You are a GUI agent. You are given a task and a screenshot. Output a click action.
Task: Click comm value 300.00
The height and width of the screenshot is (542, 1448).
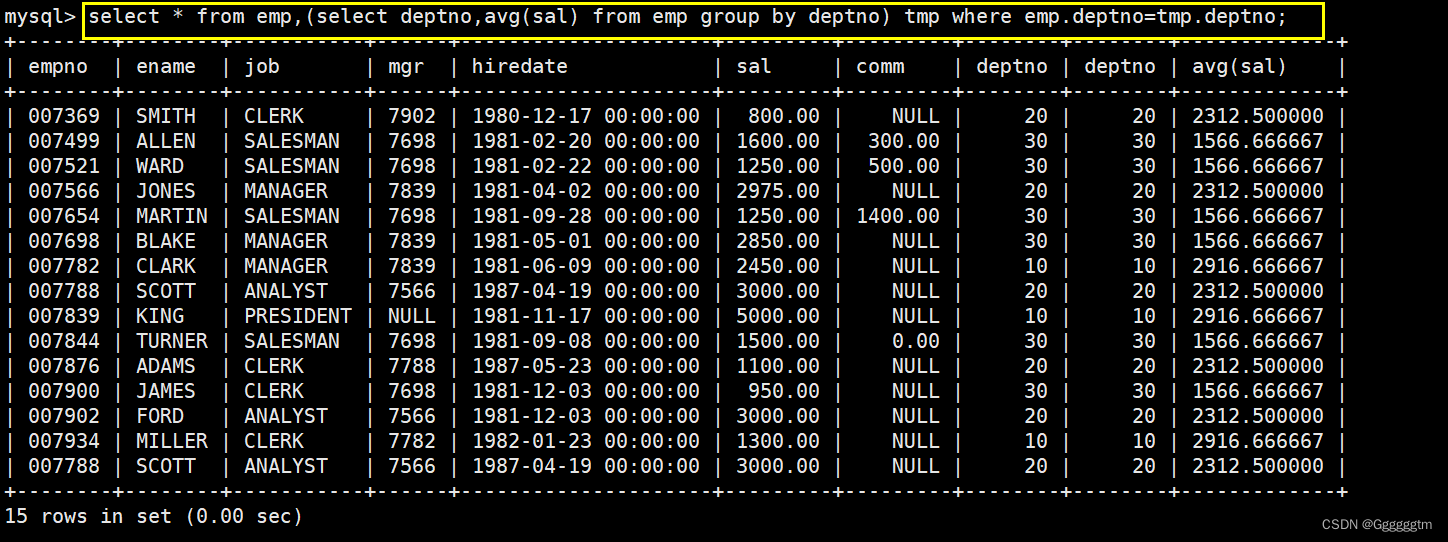point(904,141)
